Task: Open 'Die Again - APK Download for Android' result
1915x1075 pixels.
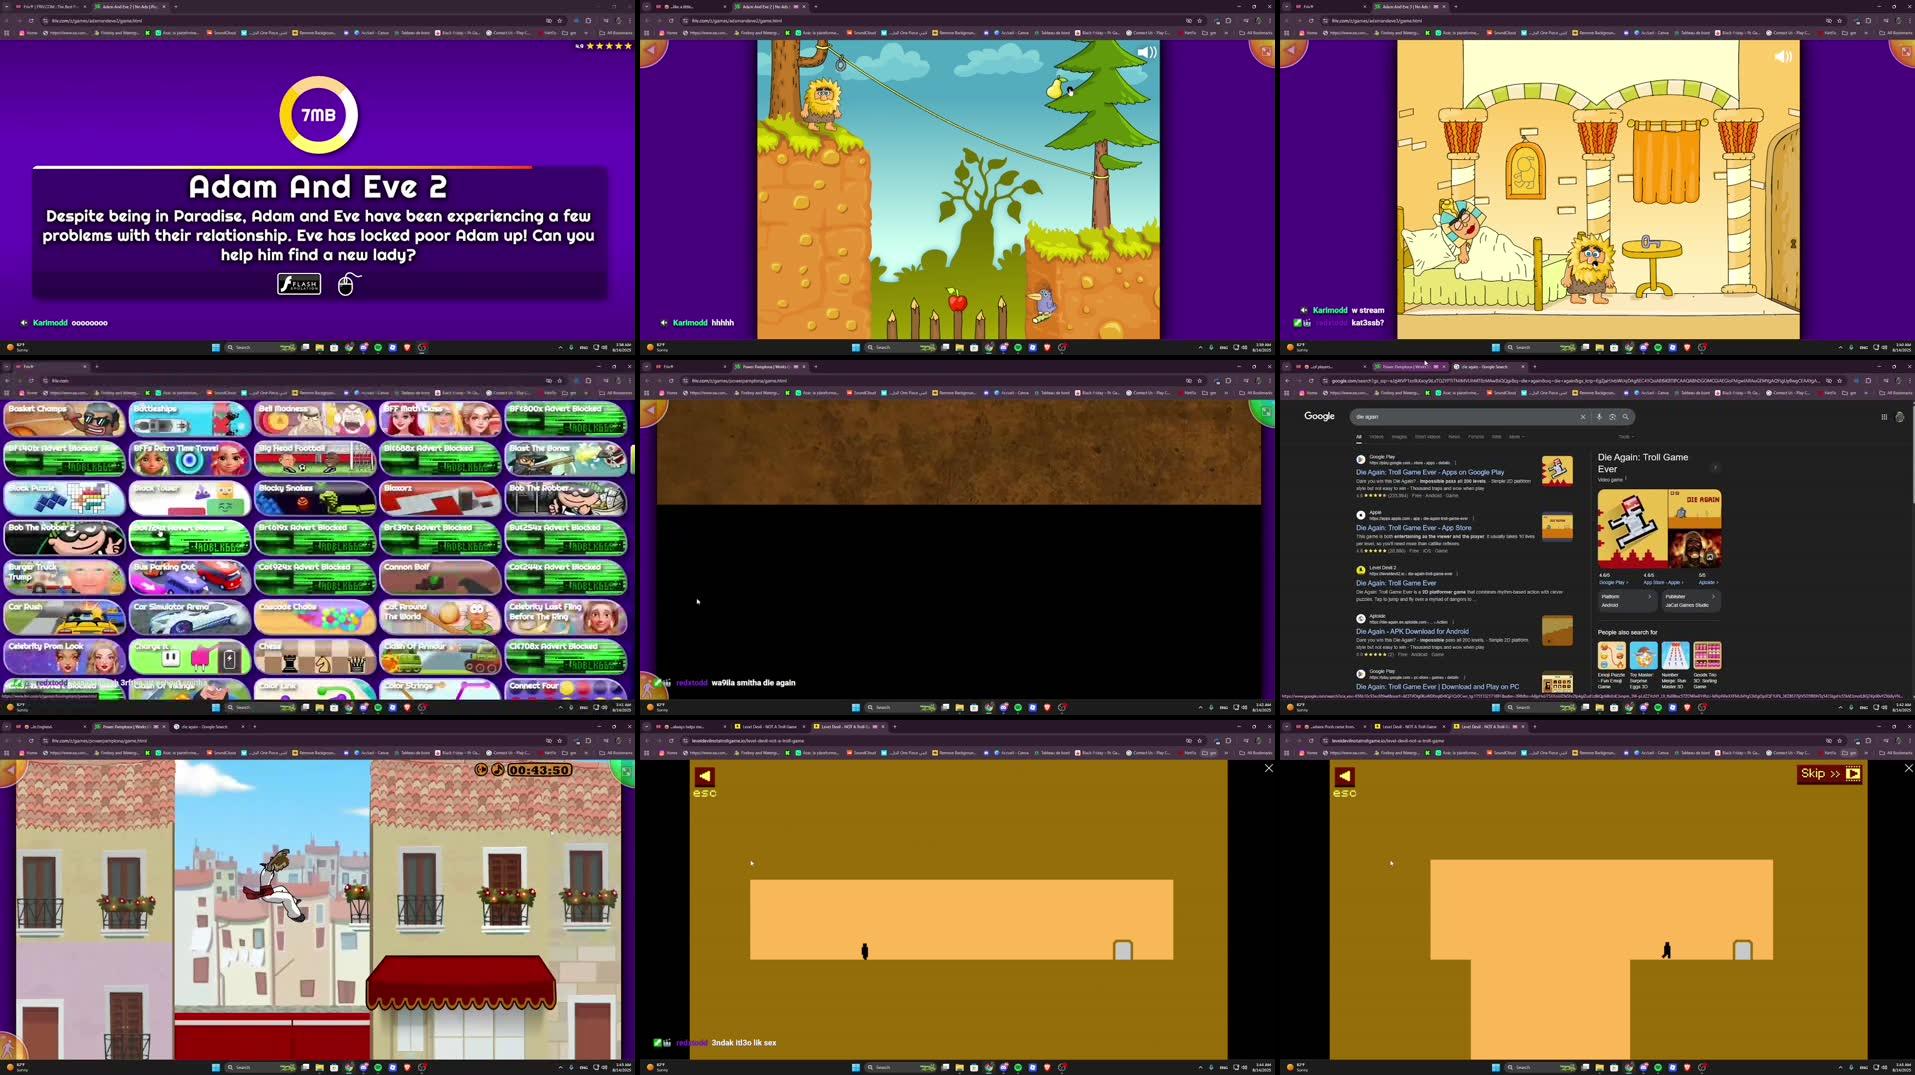Action: click(1412, 632)
